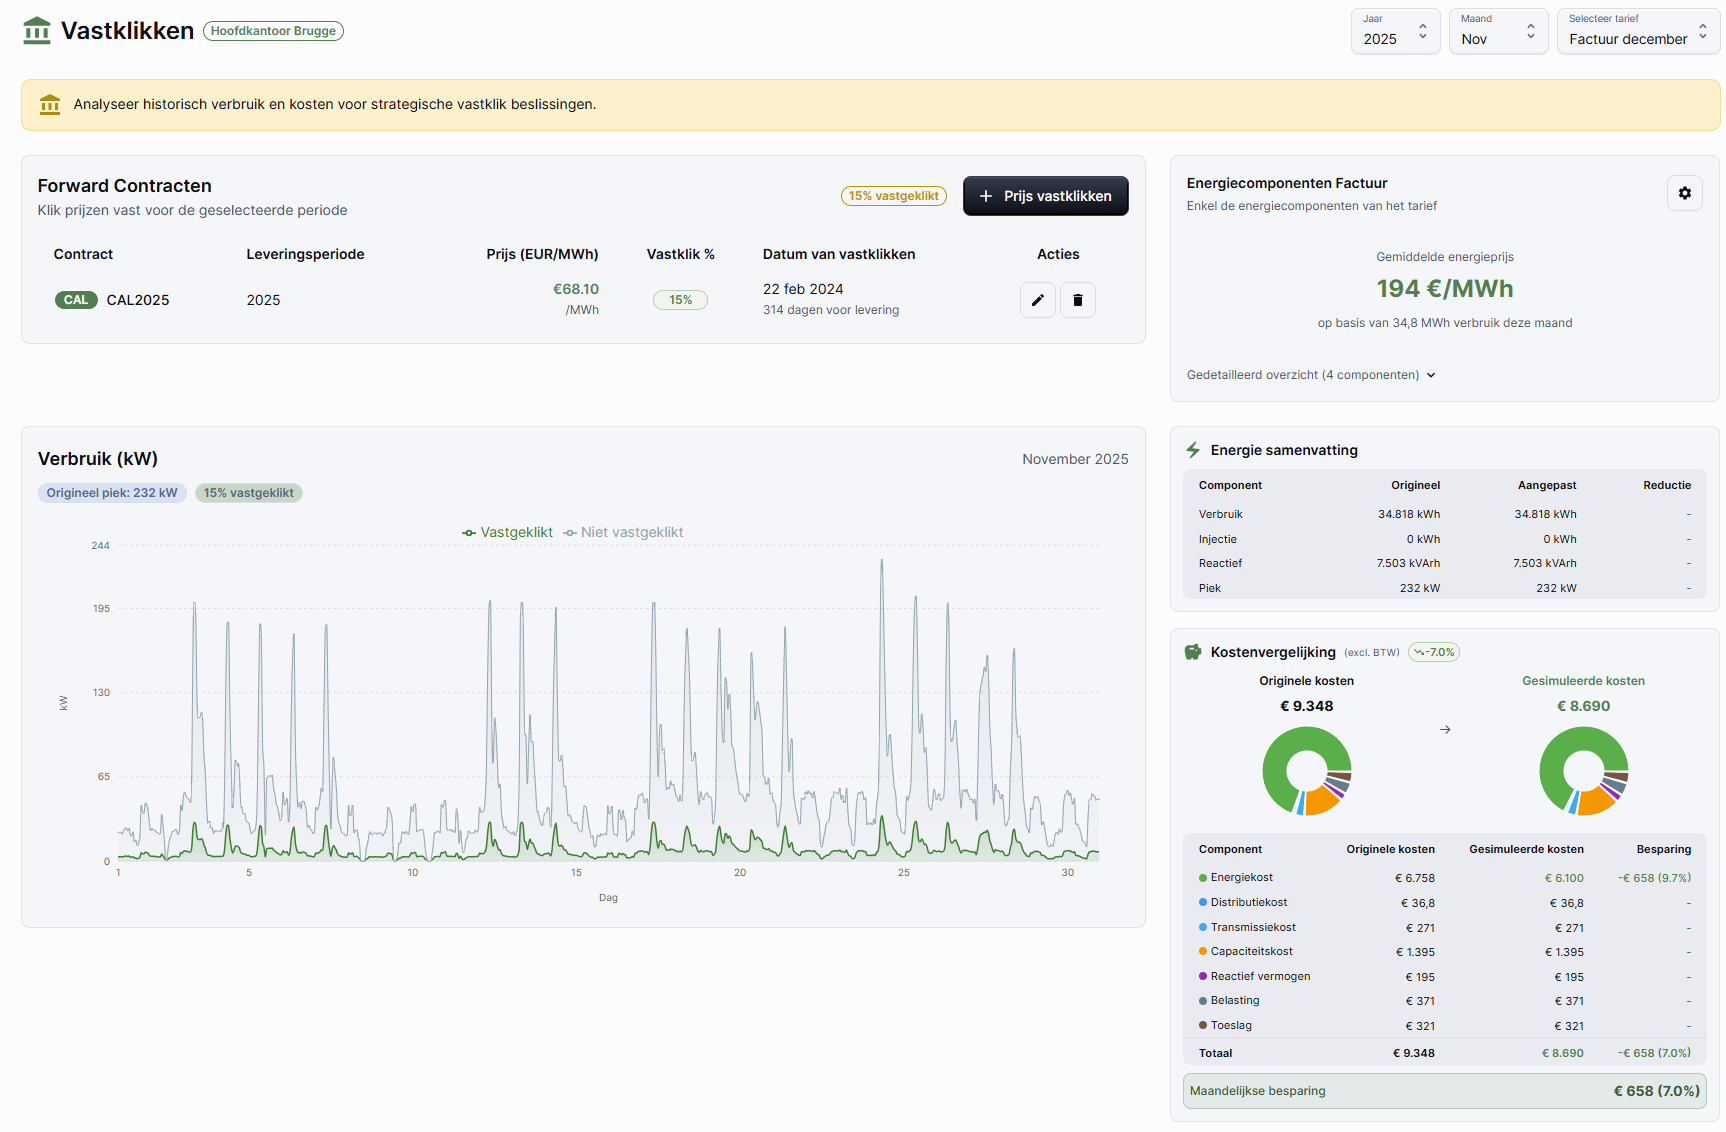The height and width of the screenshot is (1132, 1726).
Task: Expand Gedetailleerd overzicht (4 componenten)
Action: [1311, 375]
